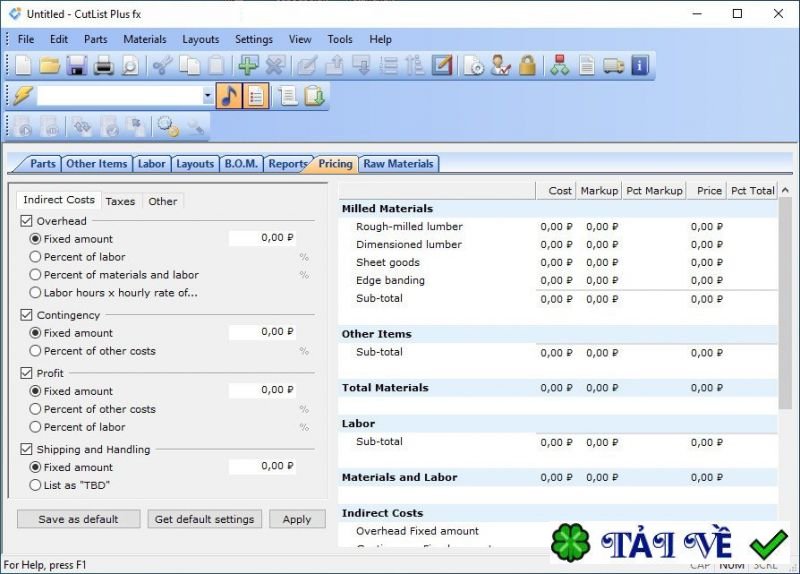800x574 pixels.
Task: Uncheck the Contingency checkbox
Action: click(x=27, y=315)
